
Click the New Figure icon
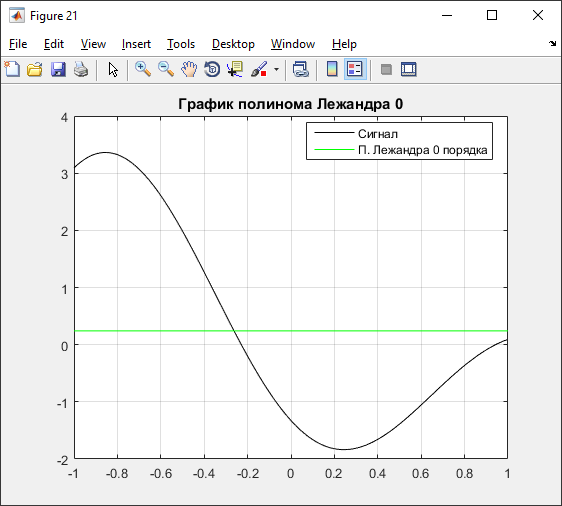point(12,69)
